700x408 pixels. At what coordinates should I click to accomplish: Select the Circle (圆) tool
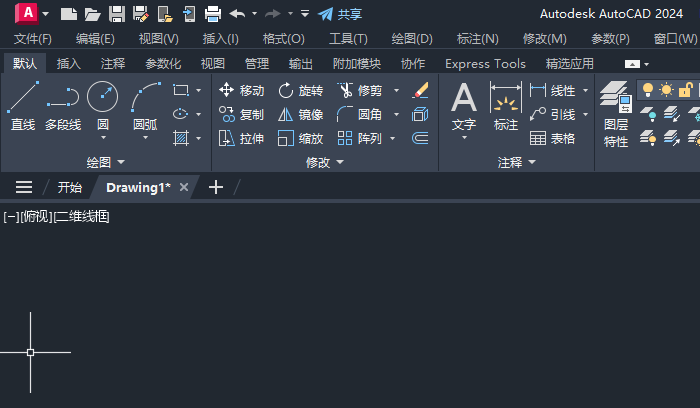coord(103,106)
